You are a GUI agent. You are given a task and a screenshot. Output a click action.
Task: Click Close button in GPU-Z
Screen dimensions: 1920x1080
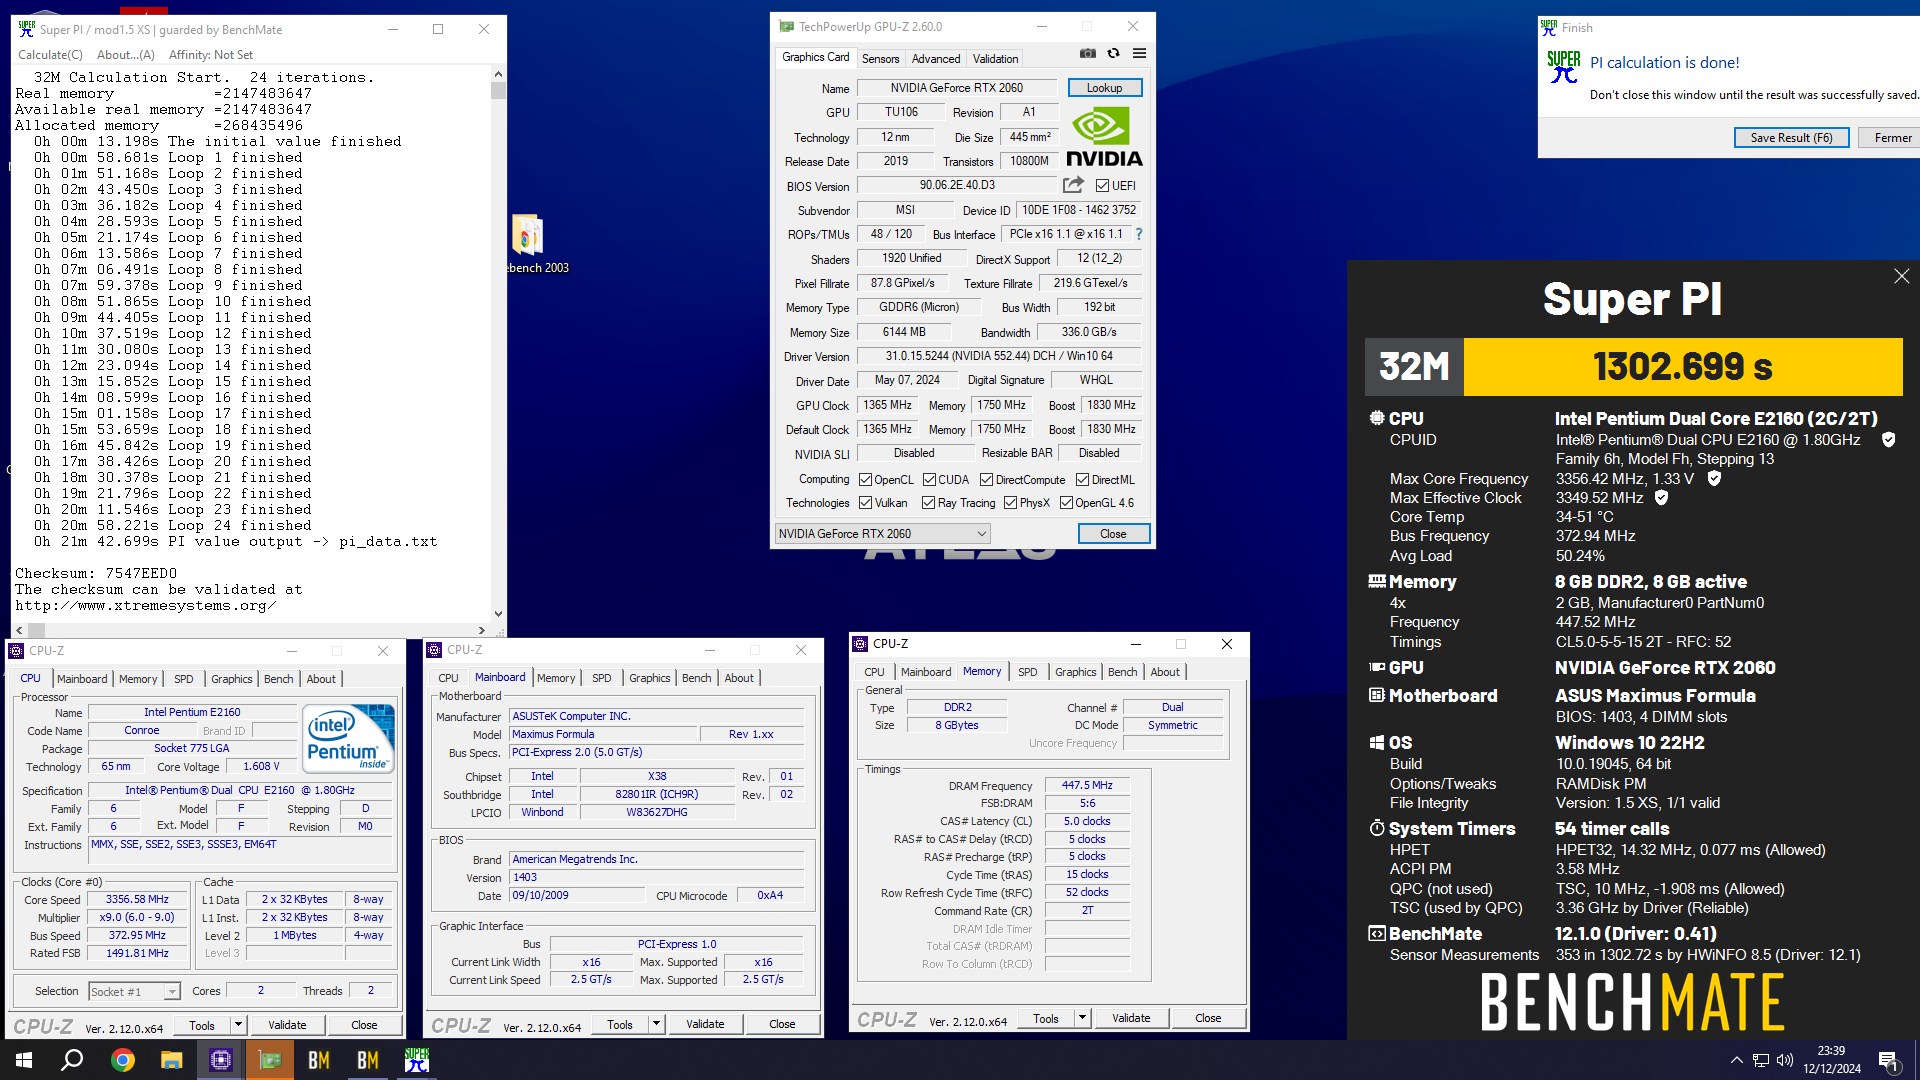(x=1113, y=534)
